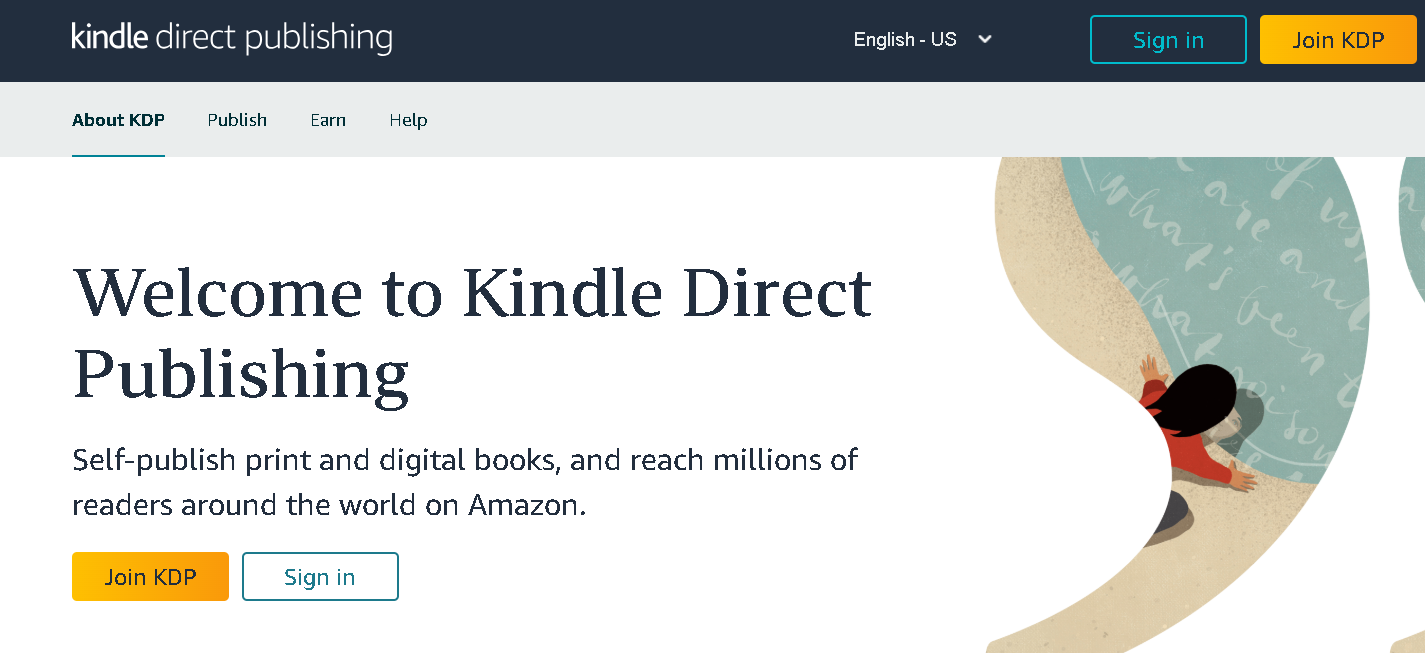The image size is (1425, 653).
Task: Open the Publish menu item
Action: coord(237,120)
